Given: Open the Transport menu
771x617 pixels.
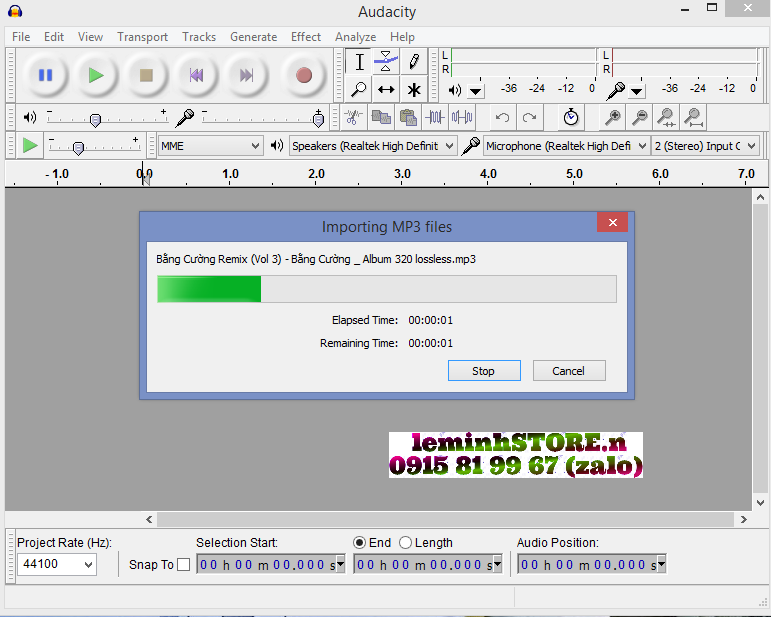Looking at the screenshot, I should (x=142, y=37).
